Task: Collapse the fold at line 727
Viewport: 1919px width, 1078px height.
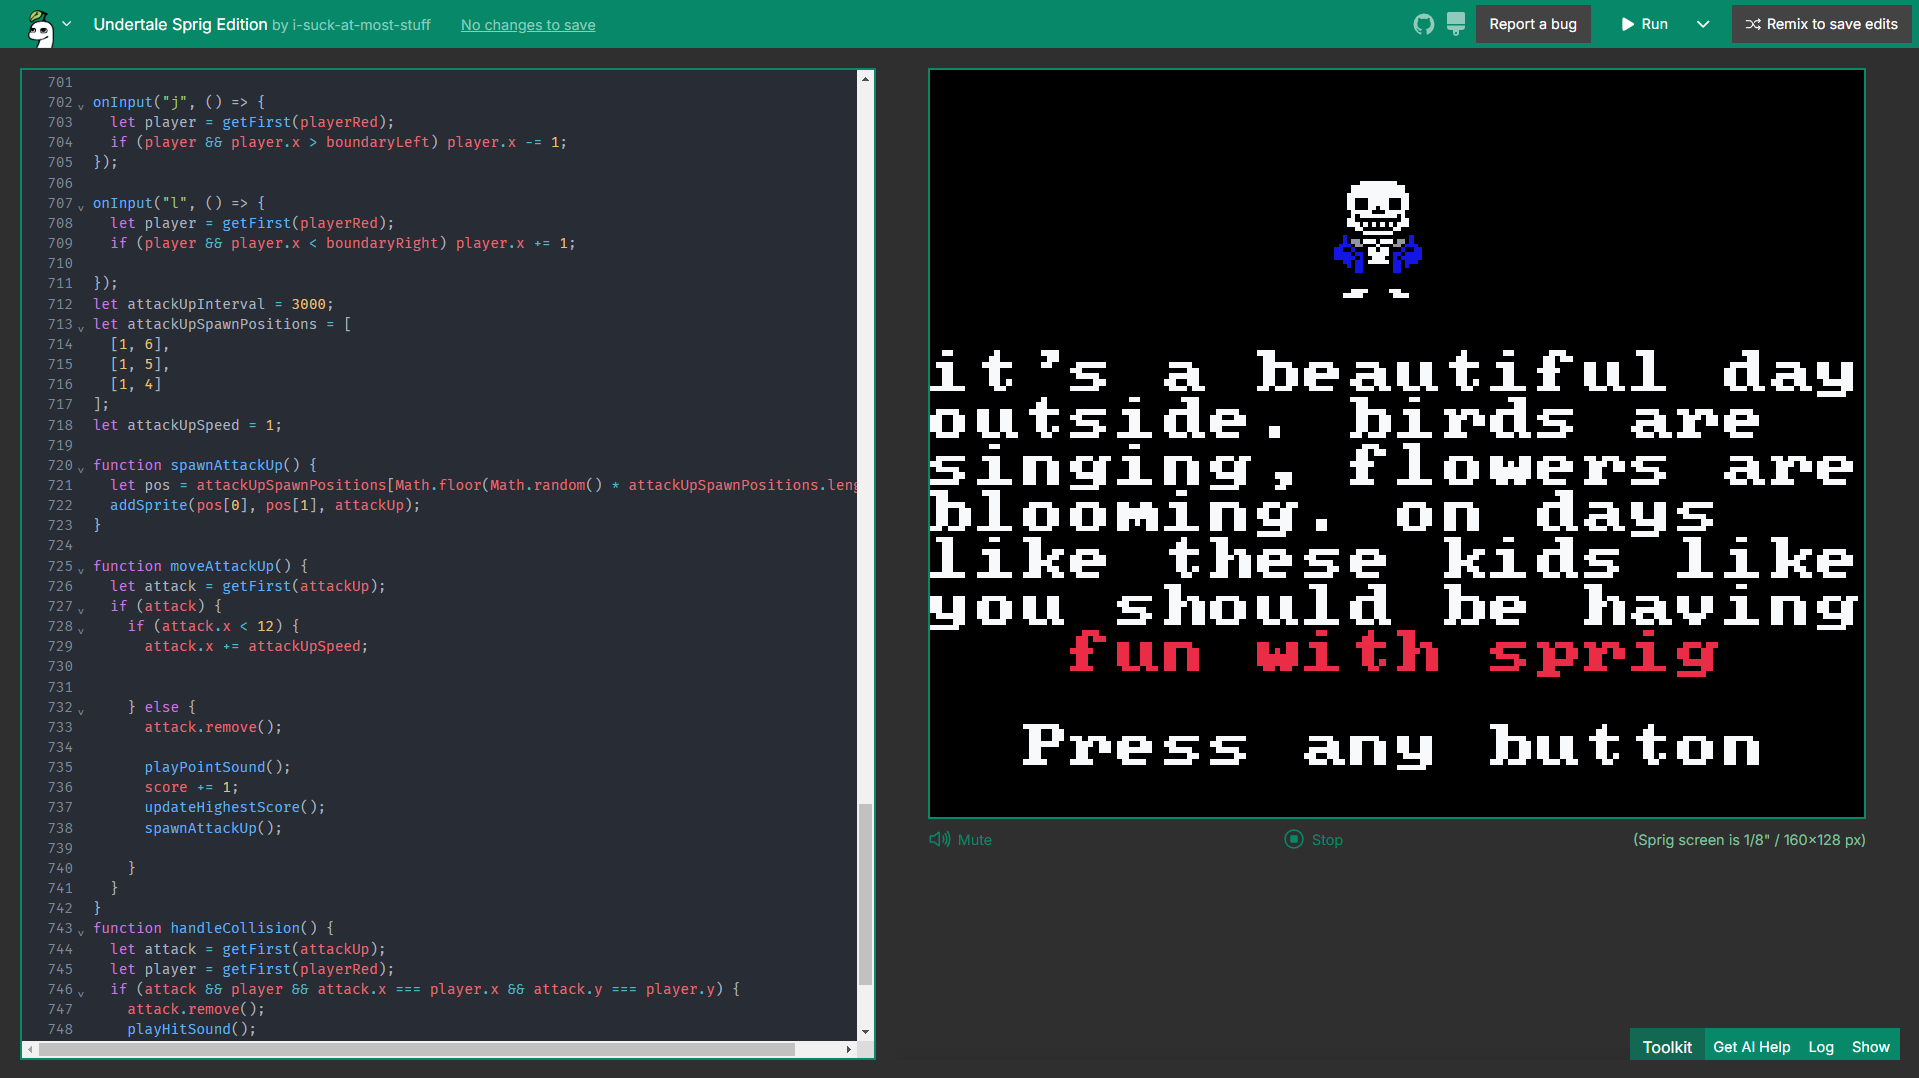Action: pos(81,608)
